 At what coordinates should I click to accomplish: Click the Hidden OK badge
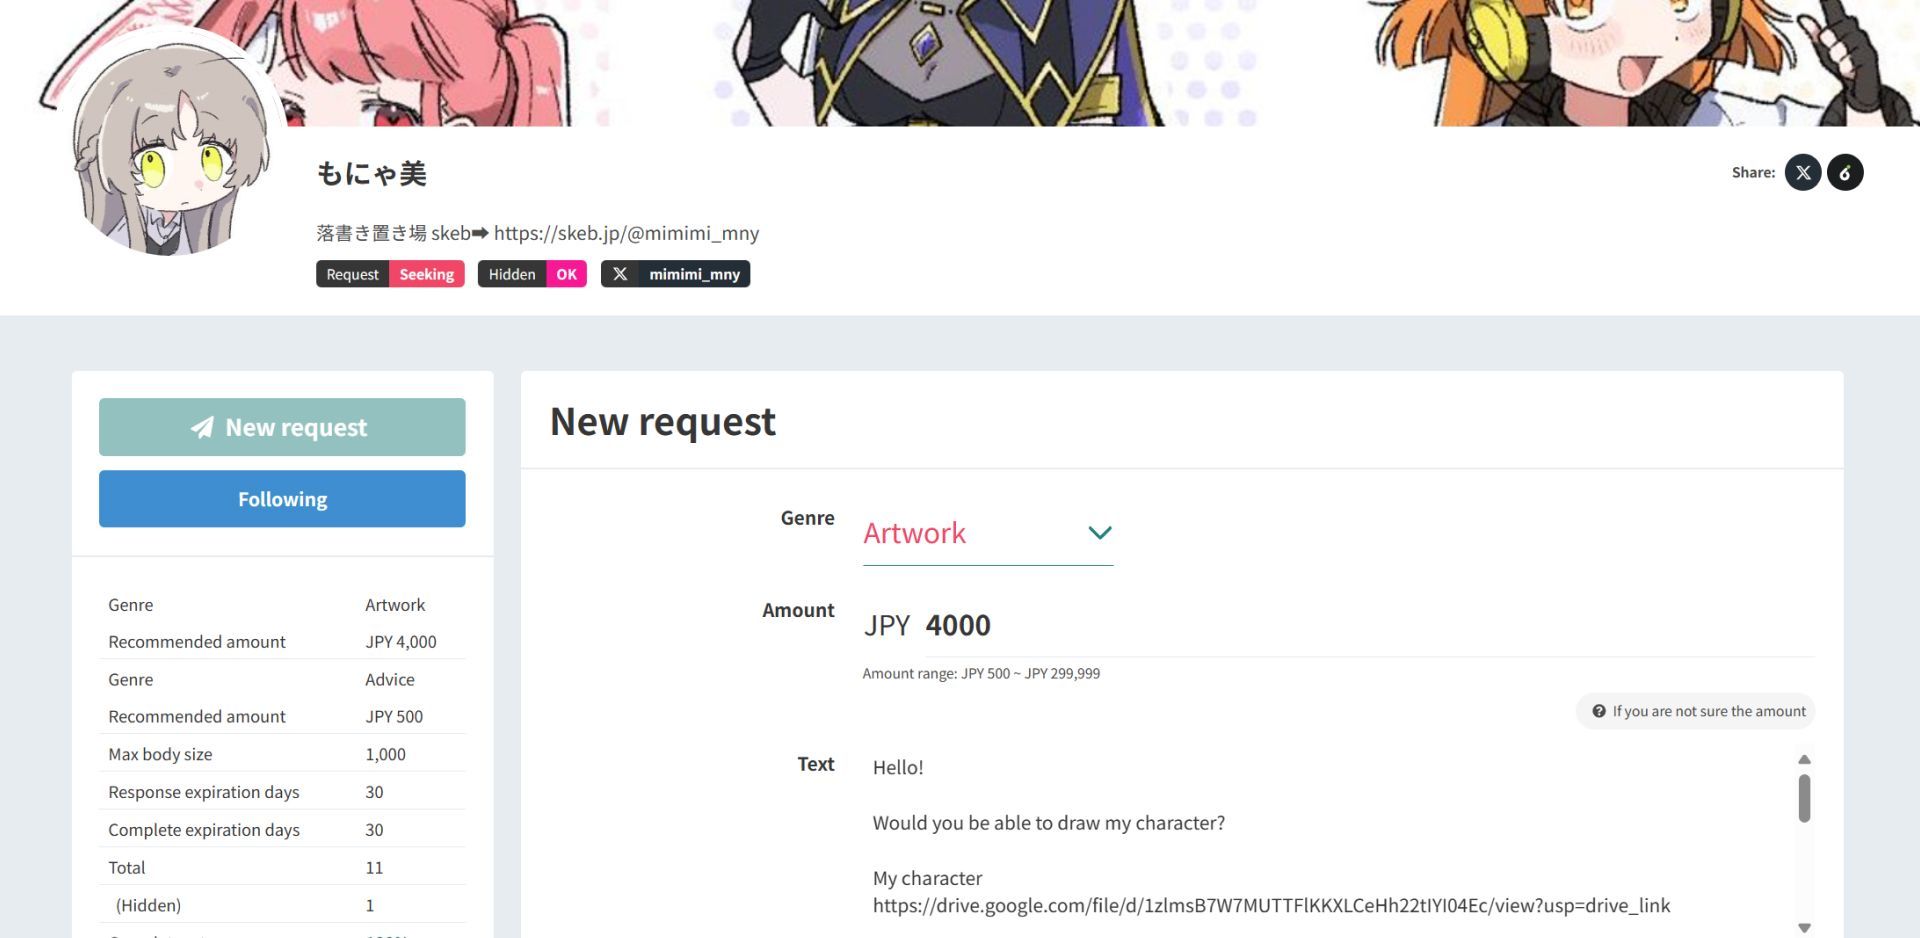click(x=532, y=274)
